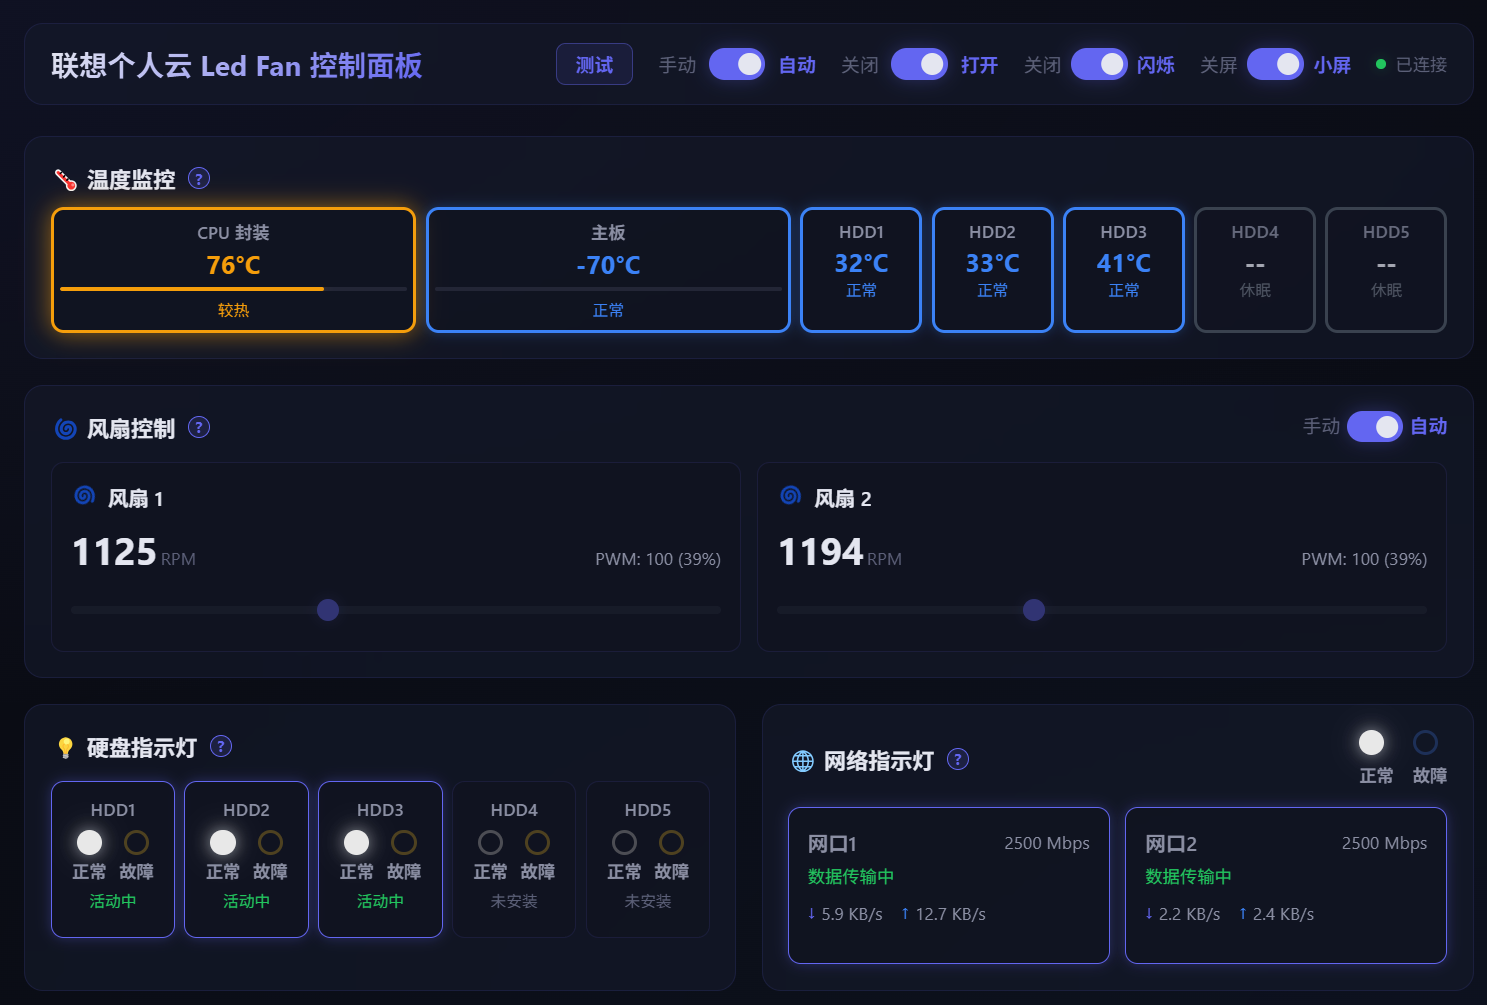
Task: Click the thermometer icon in 温度监控 header
Action: pos(66,180)
